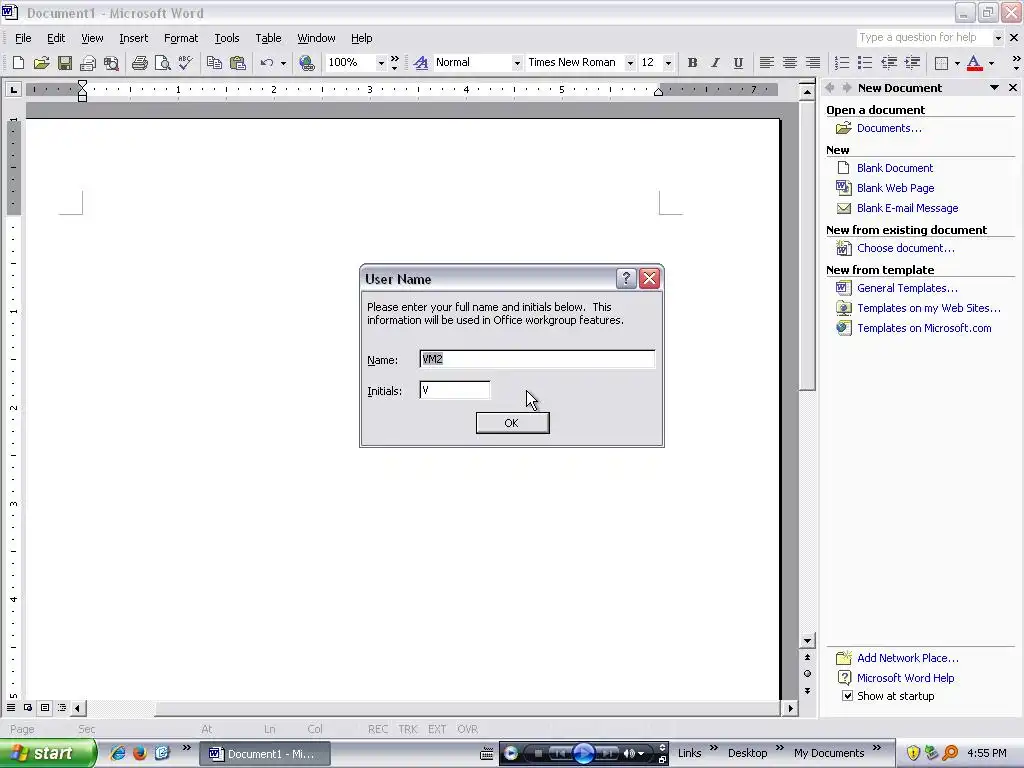Screen dimensions: 1024x768
Task: Open the Format menu
Action: 181,38
